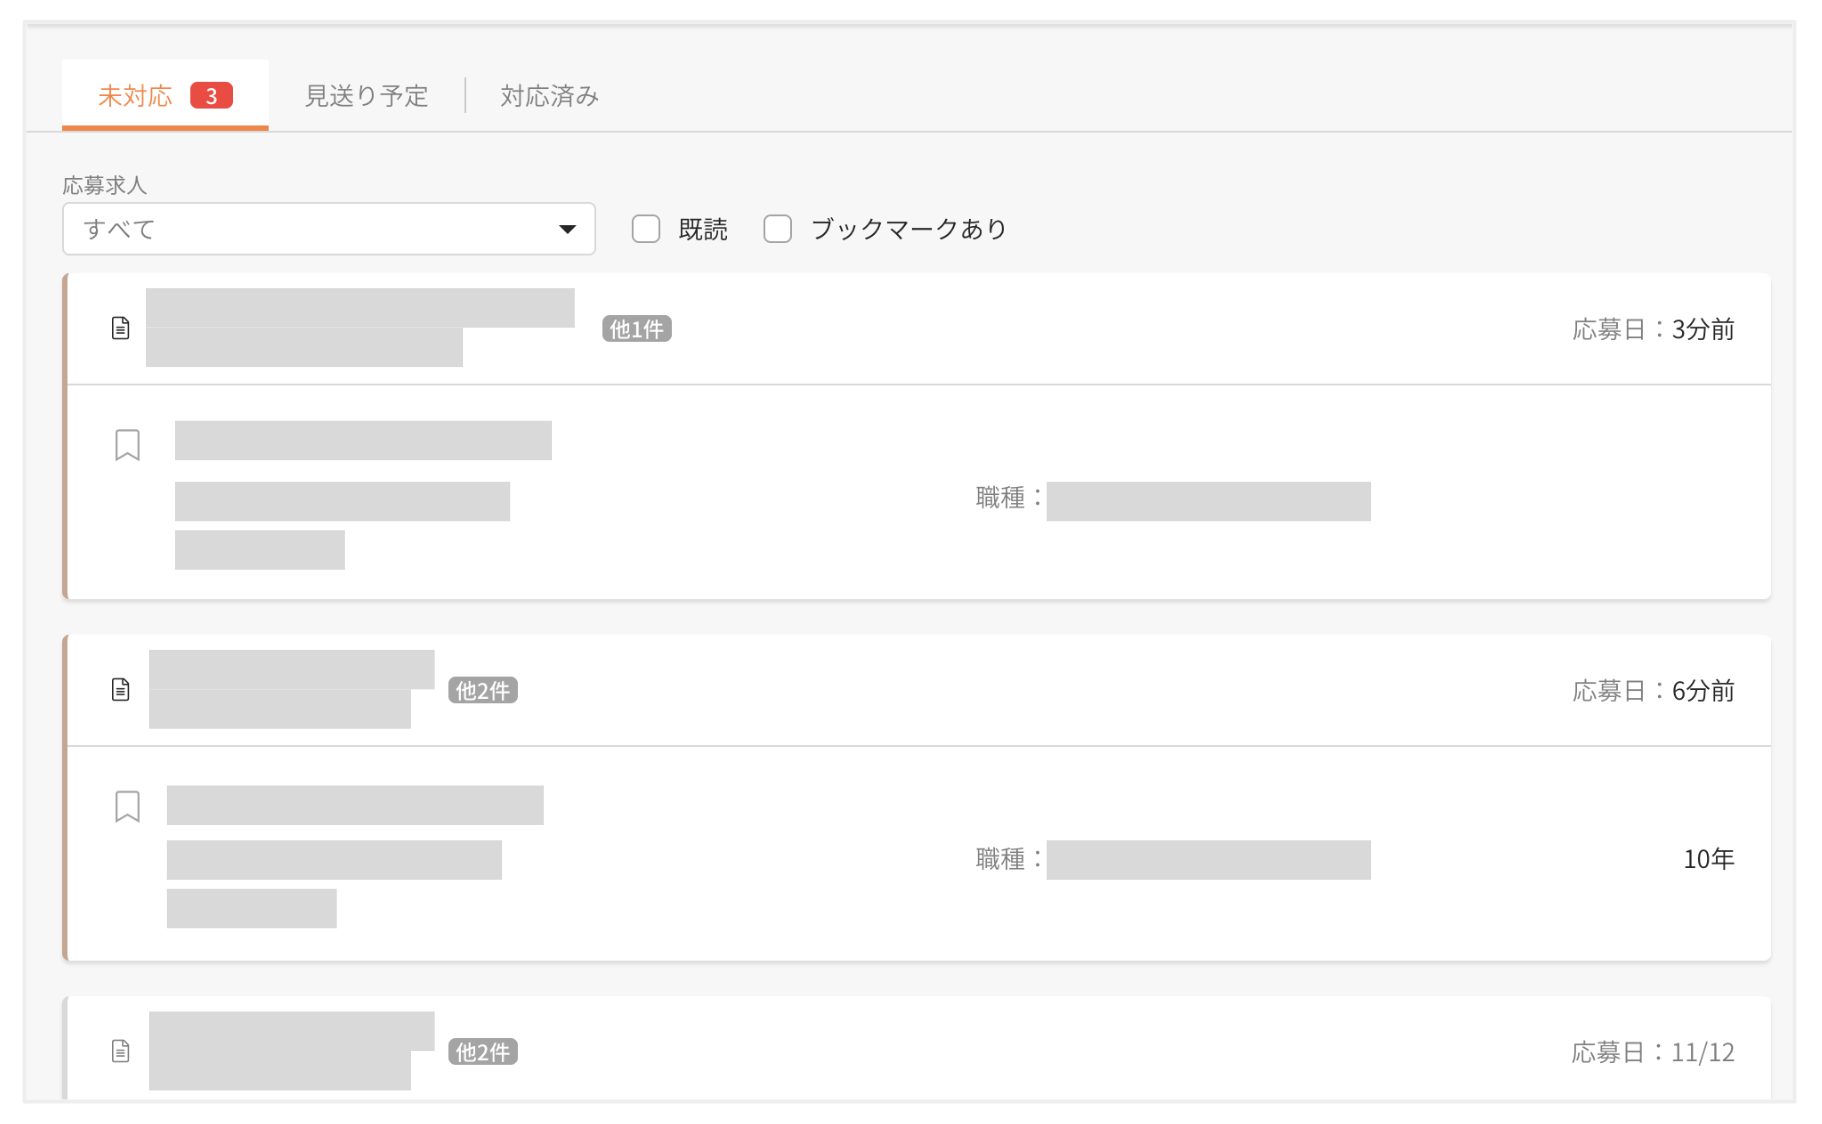
Task: Enable the 既読 filter checkbox
Action: pyautogui.click(x=646, y=229)
